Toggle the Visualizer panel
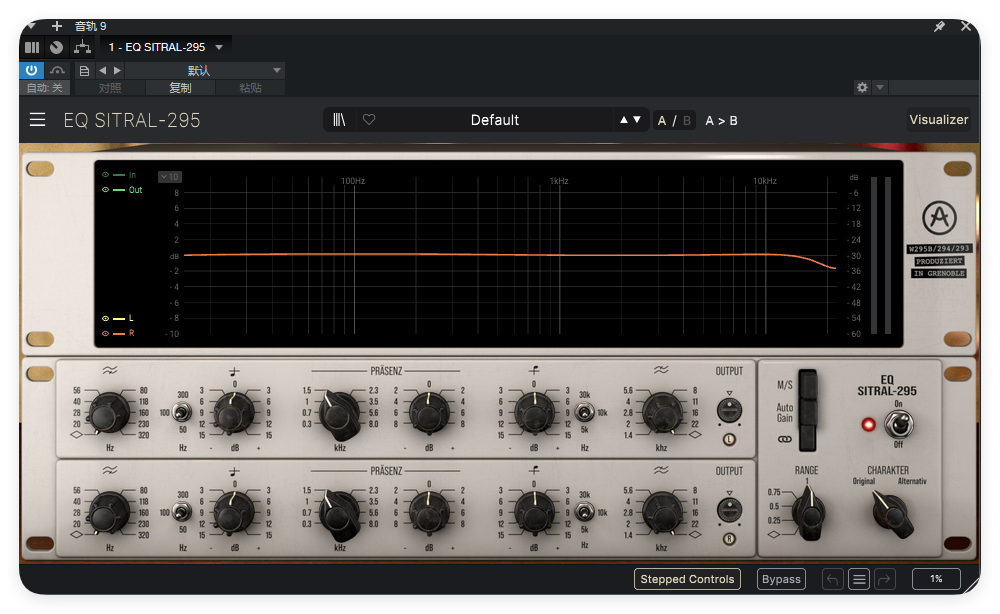Viewport: 1000px width, 614px height. point(938,120)
